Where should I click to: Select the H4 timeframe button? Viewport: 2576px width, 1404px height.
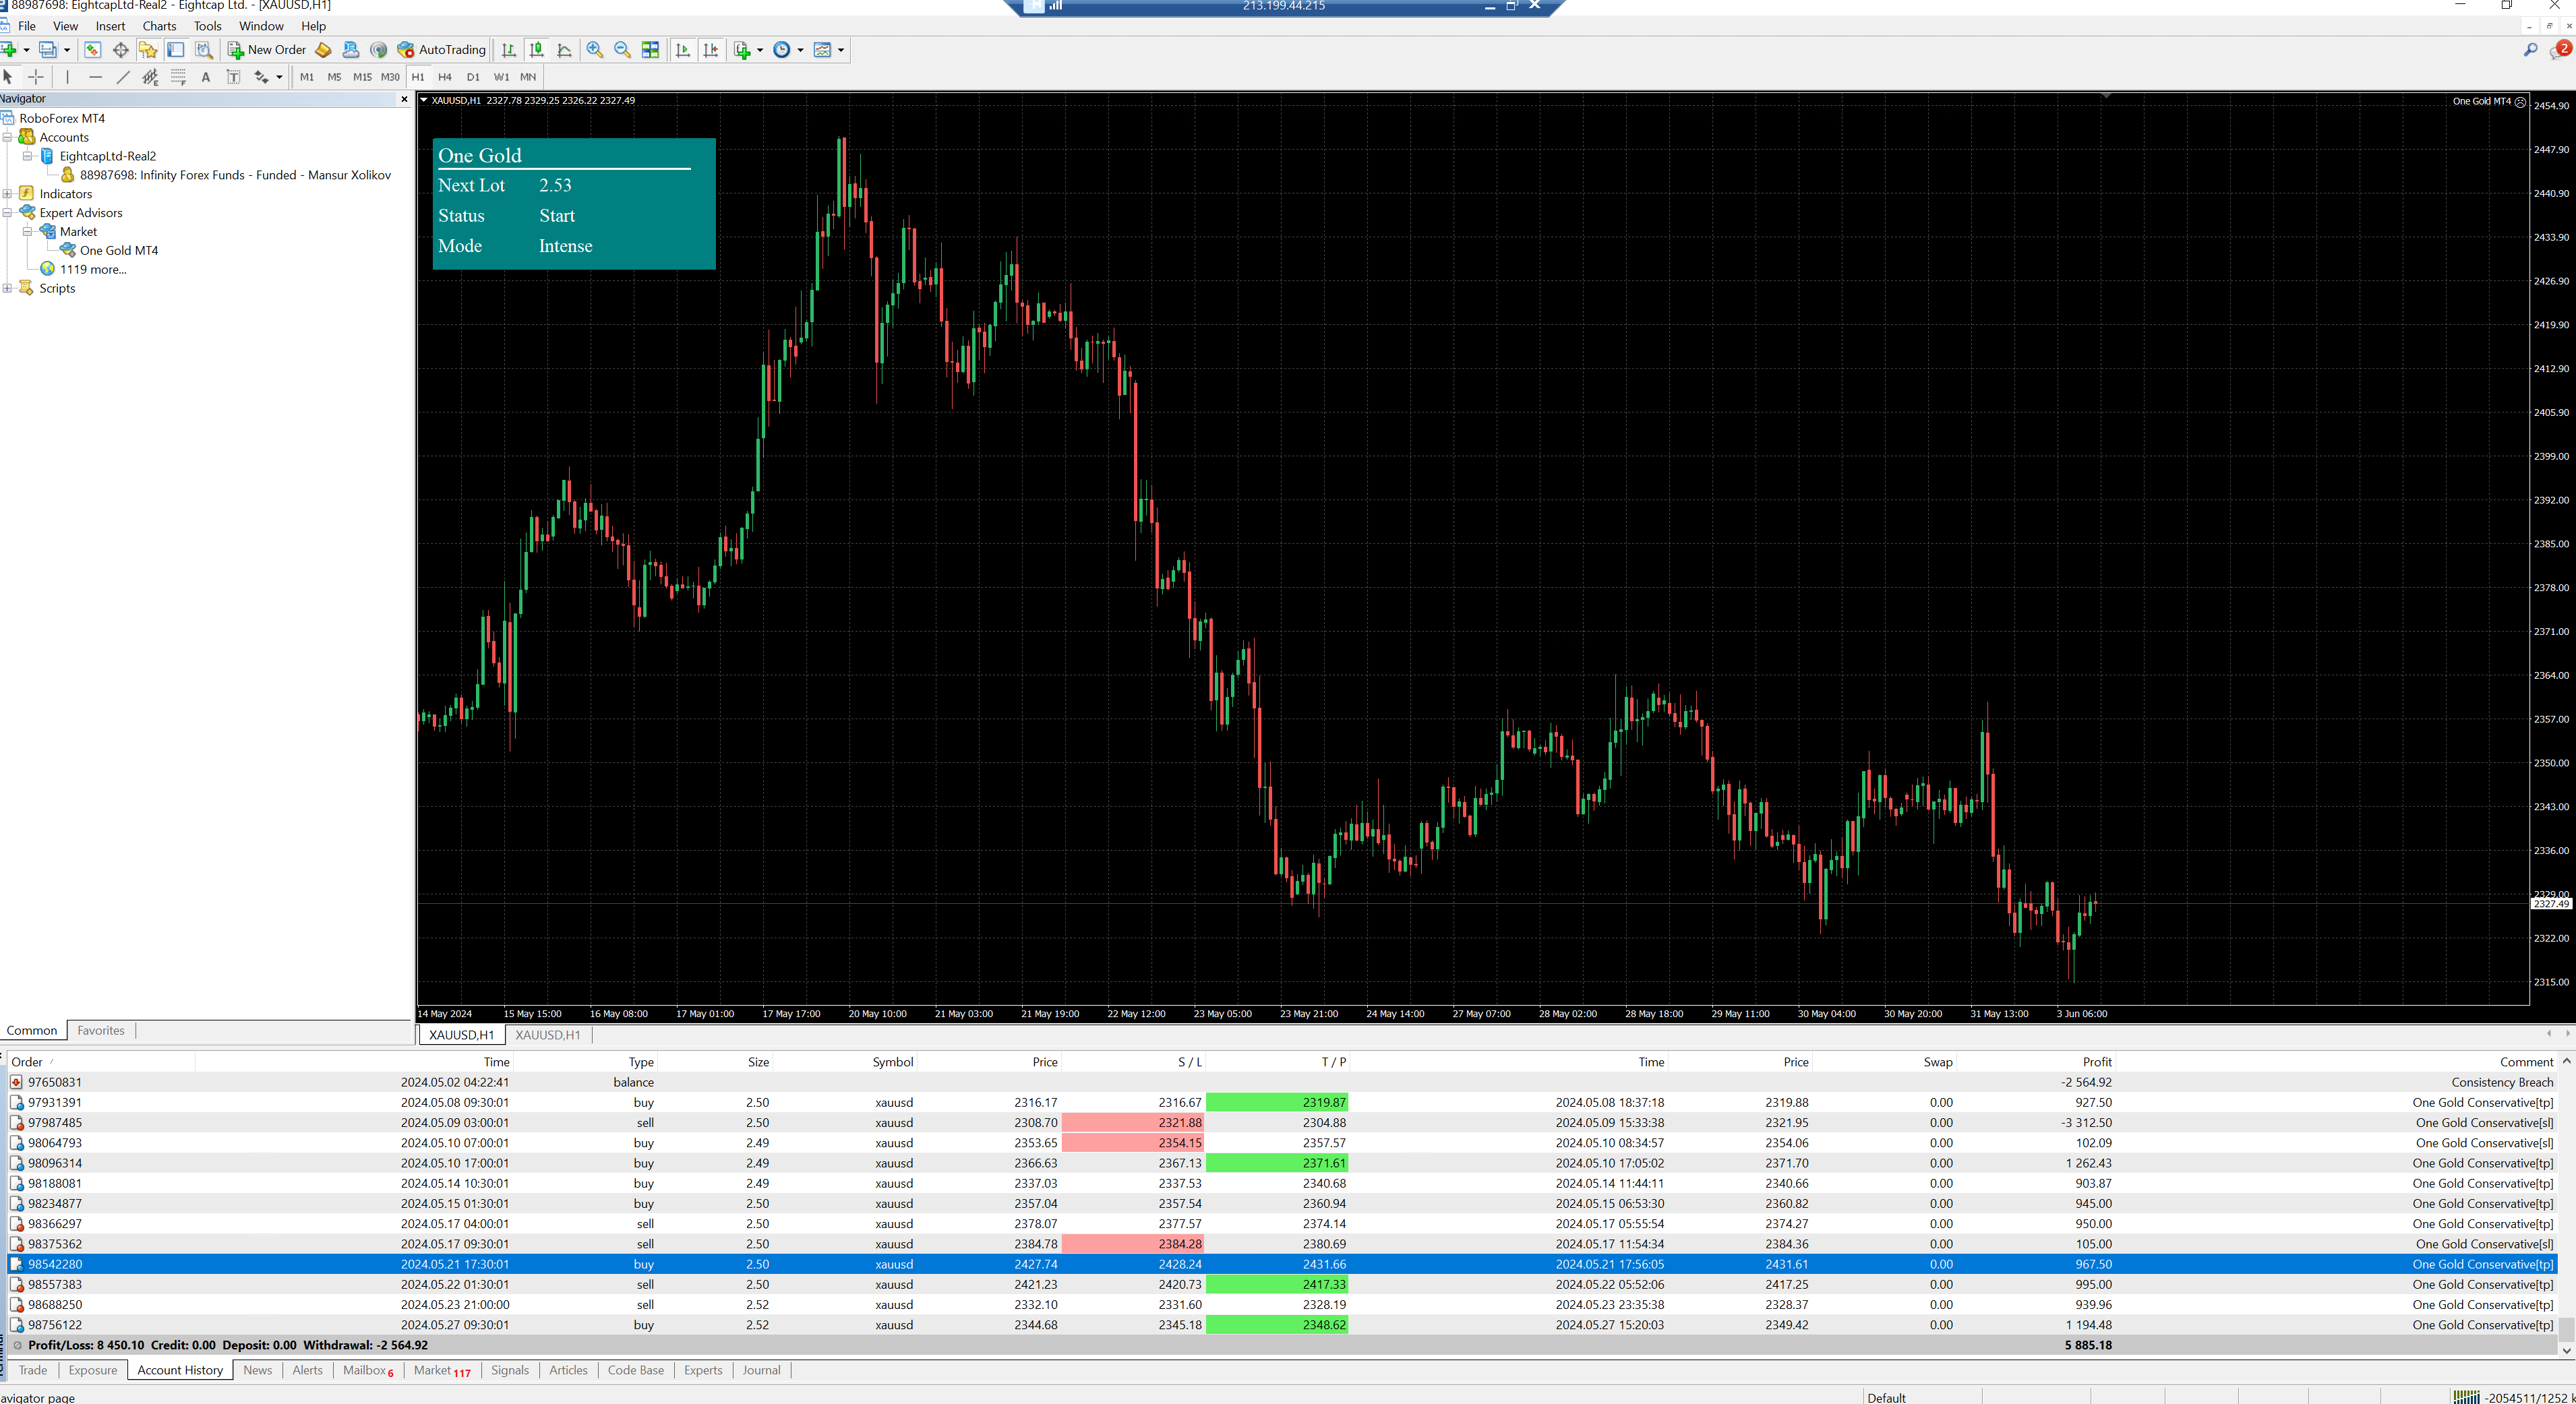[x=445, y=77]
